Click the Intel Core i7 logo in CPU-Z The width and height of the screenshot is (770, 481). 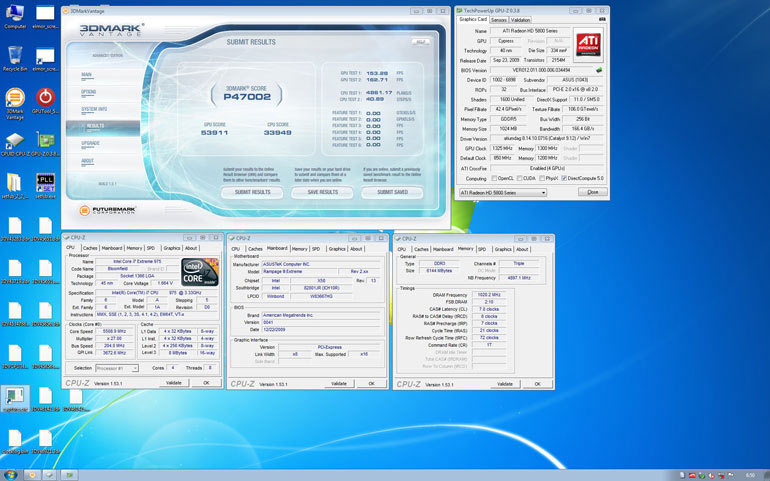pyautogui.click(x=199, y=272)
